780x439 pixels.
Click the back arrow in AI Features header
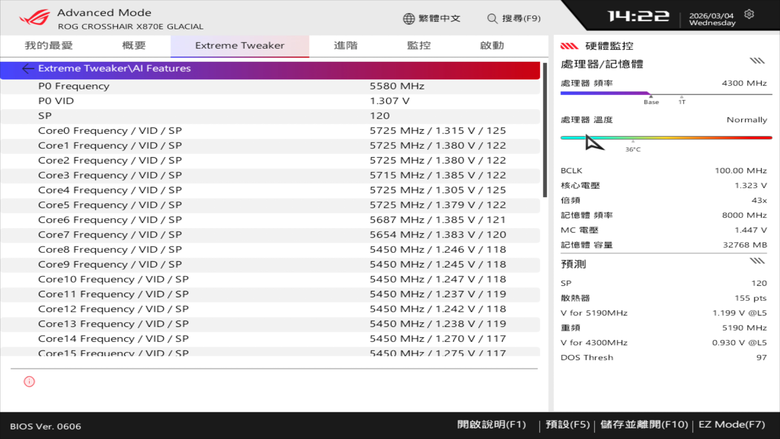pyautogui.click(x=28, y=69)
